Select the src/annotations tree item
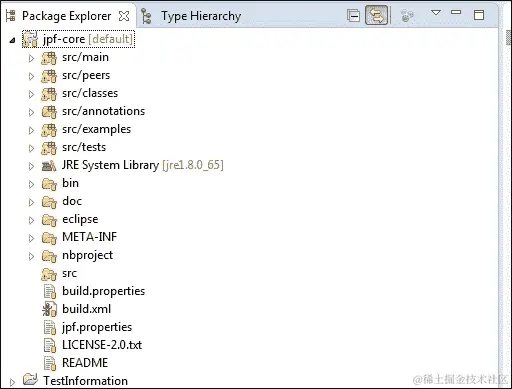 [x=103, y=111]
